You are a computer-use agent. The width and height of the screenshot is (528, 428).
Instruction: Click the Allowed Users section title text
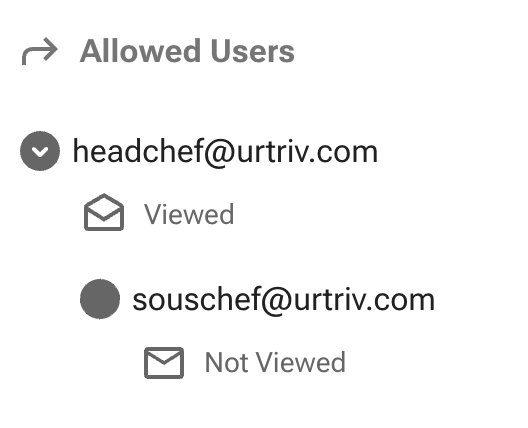tap(187, 51)
